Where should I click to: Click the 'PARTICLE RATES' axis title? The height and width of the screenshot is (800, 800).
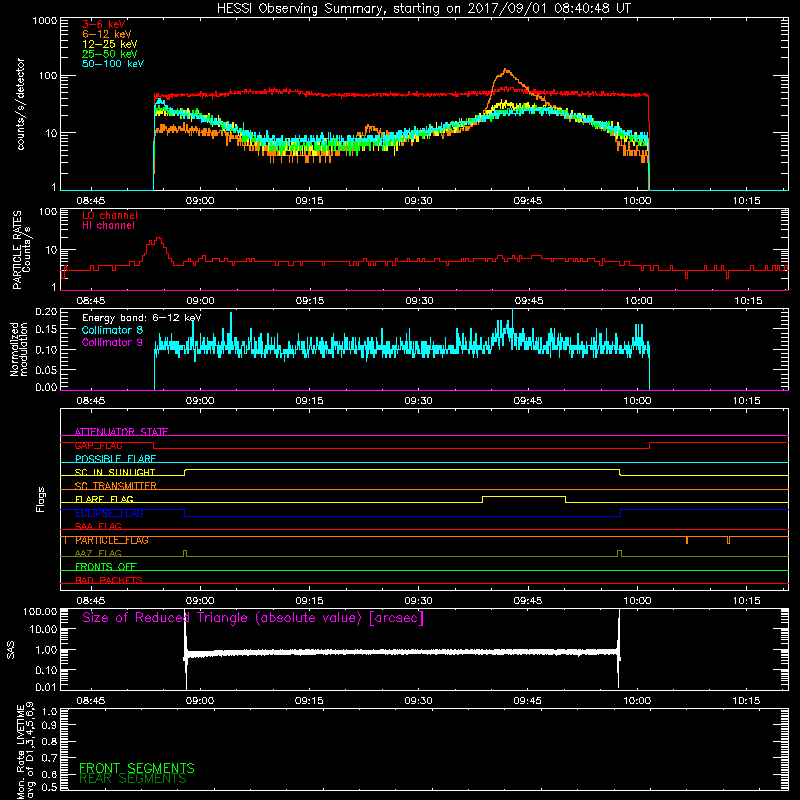(17, 250)
